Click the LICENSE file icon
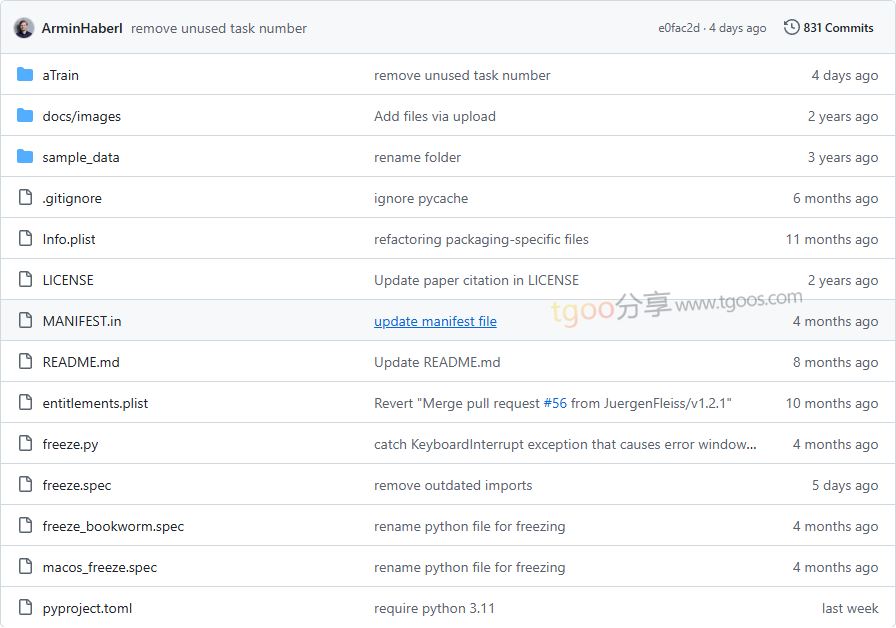 click(25, 280)
